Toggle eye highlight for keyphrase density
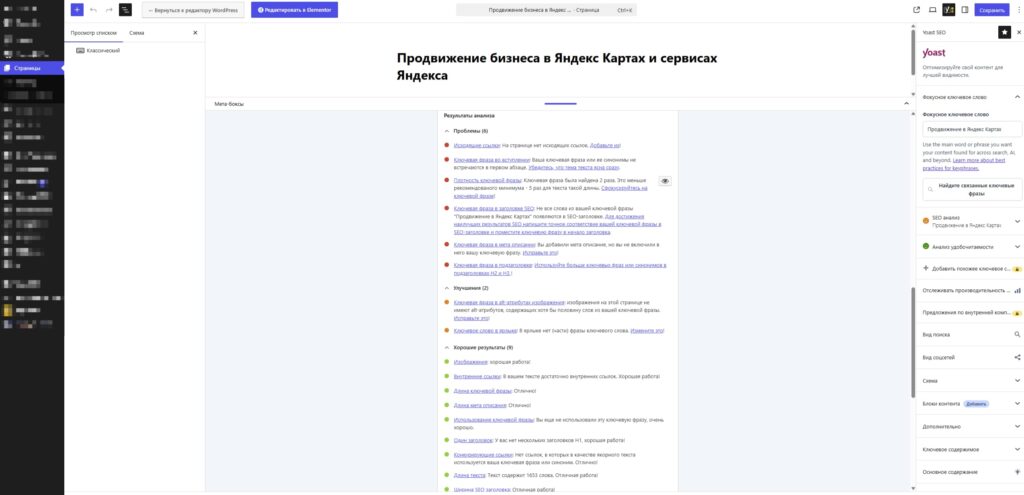Screen dimensions: 1024x495 pos(665,181)
